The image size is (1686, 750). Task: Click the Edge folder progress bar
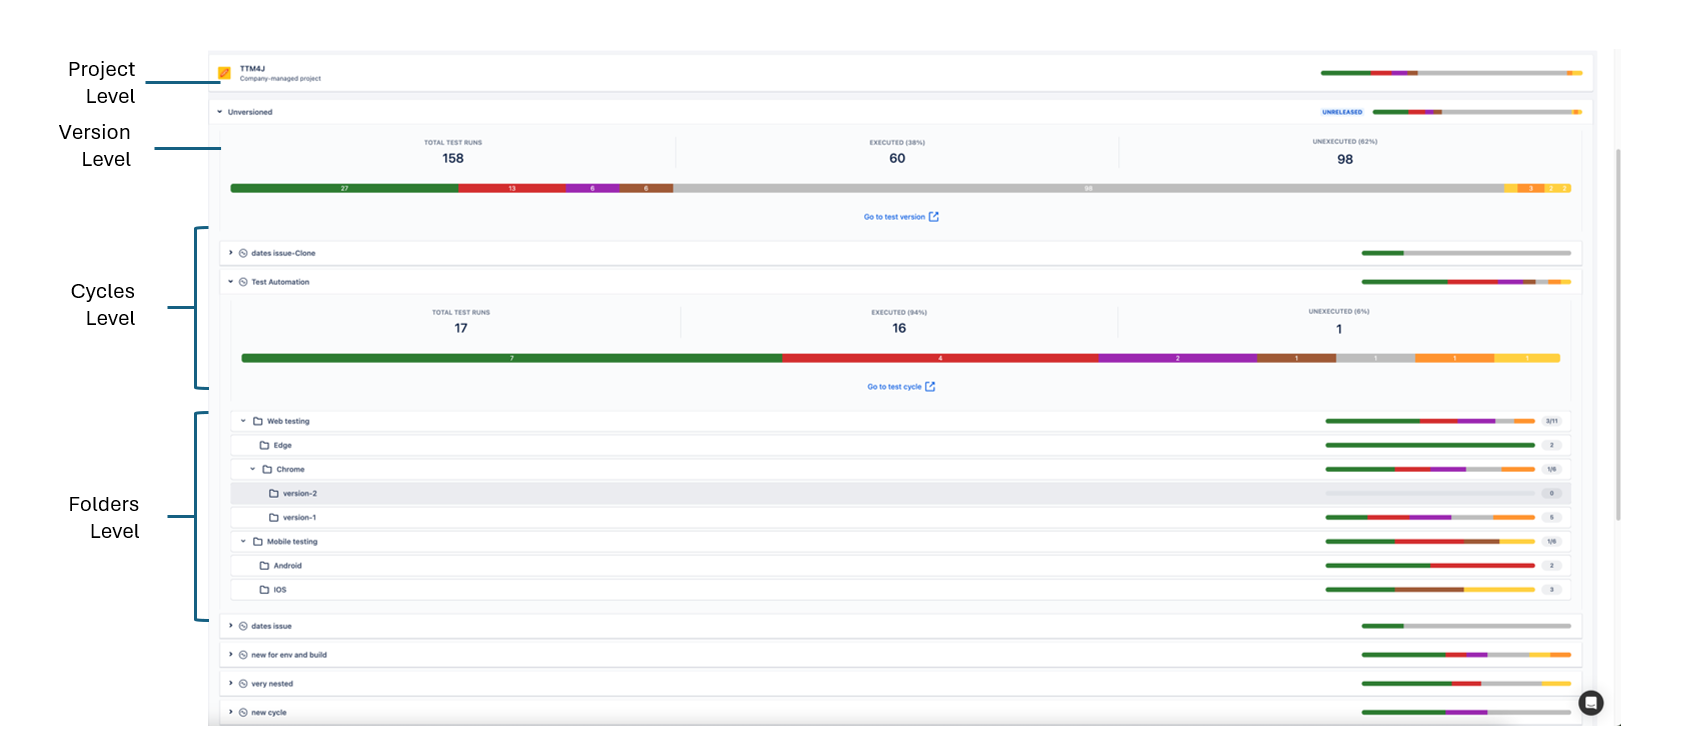pos(1430,445)
